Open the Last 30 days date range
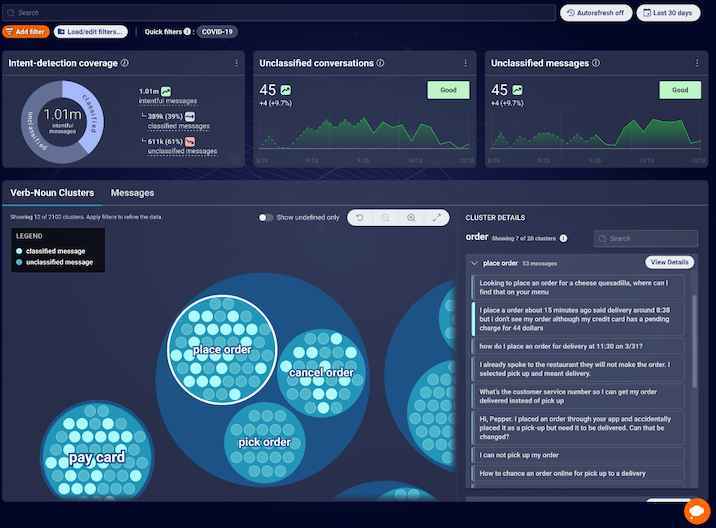716x528 pixels. [x=668, y=13]
